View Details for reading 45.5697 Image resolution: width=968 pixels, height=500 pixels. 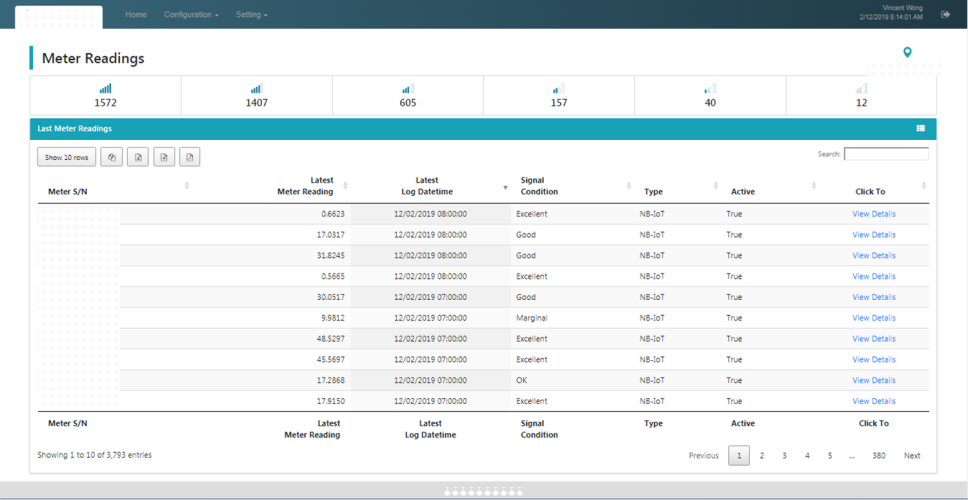tap(874, 359)
